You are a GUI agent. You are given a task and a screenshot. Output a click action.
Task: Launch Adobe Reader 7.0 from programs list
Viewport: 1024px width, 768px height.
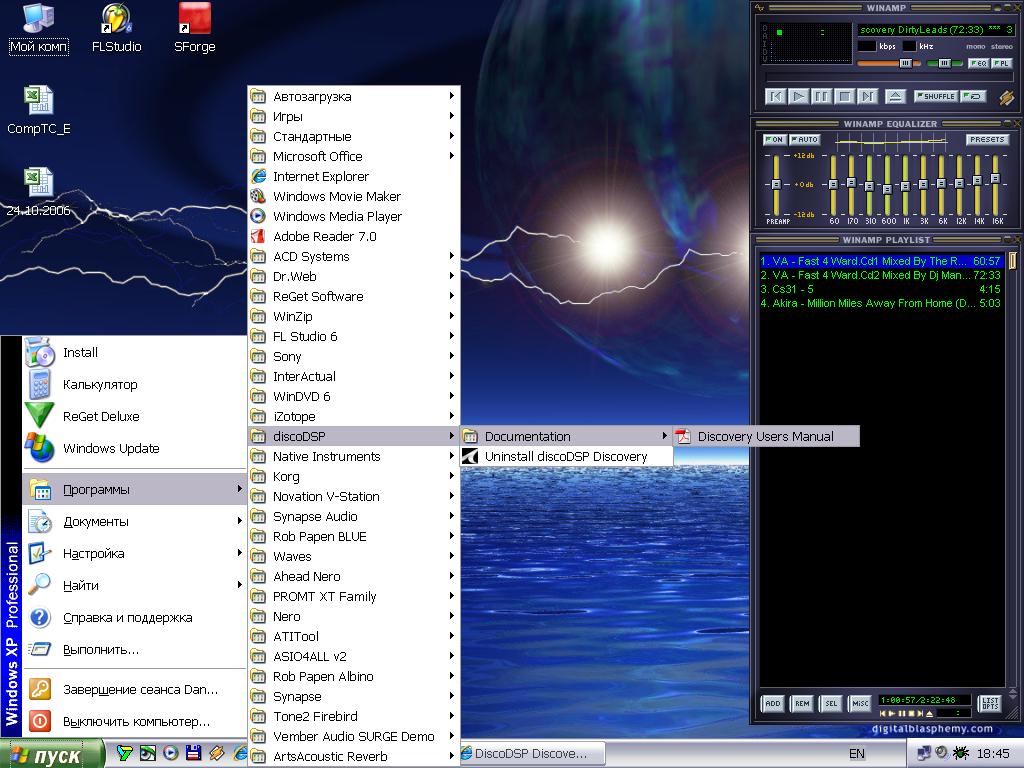tap(324, 236)
